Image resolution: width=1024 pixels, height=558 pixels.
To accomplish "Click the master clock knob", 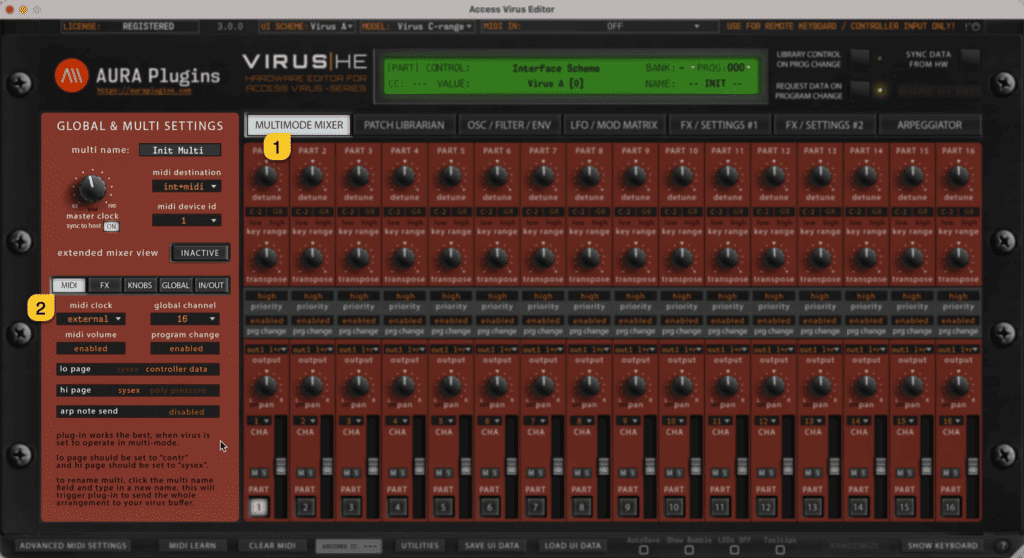I will (x=91, y=188).
